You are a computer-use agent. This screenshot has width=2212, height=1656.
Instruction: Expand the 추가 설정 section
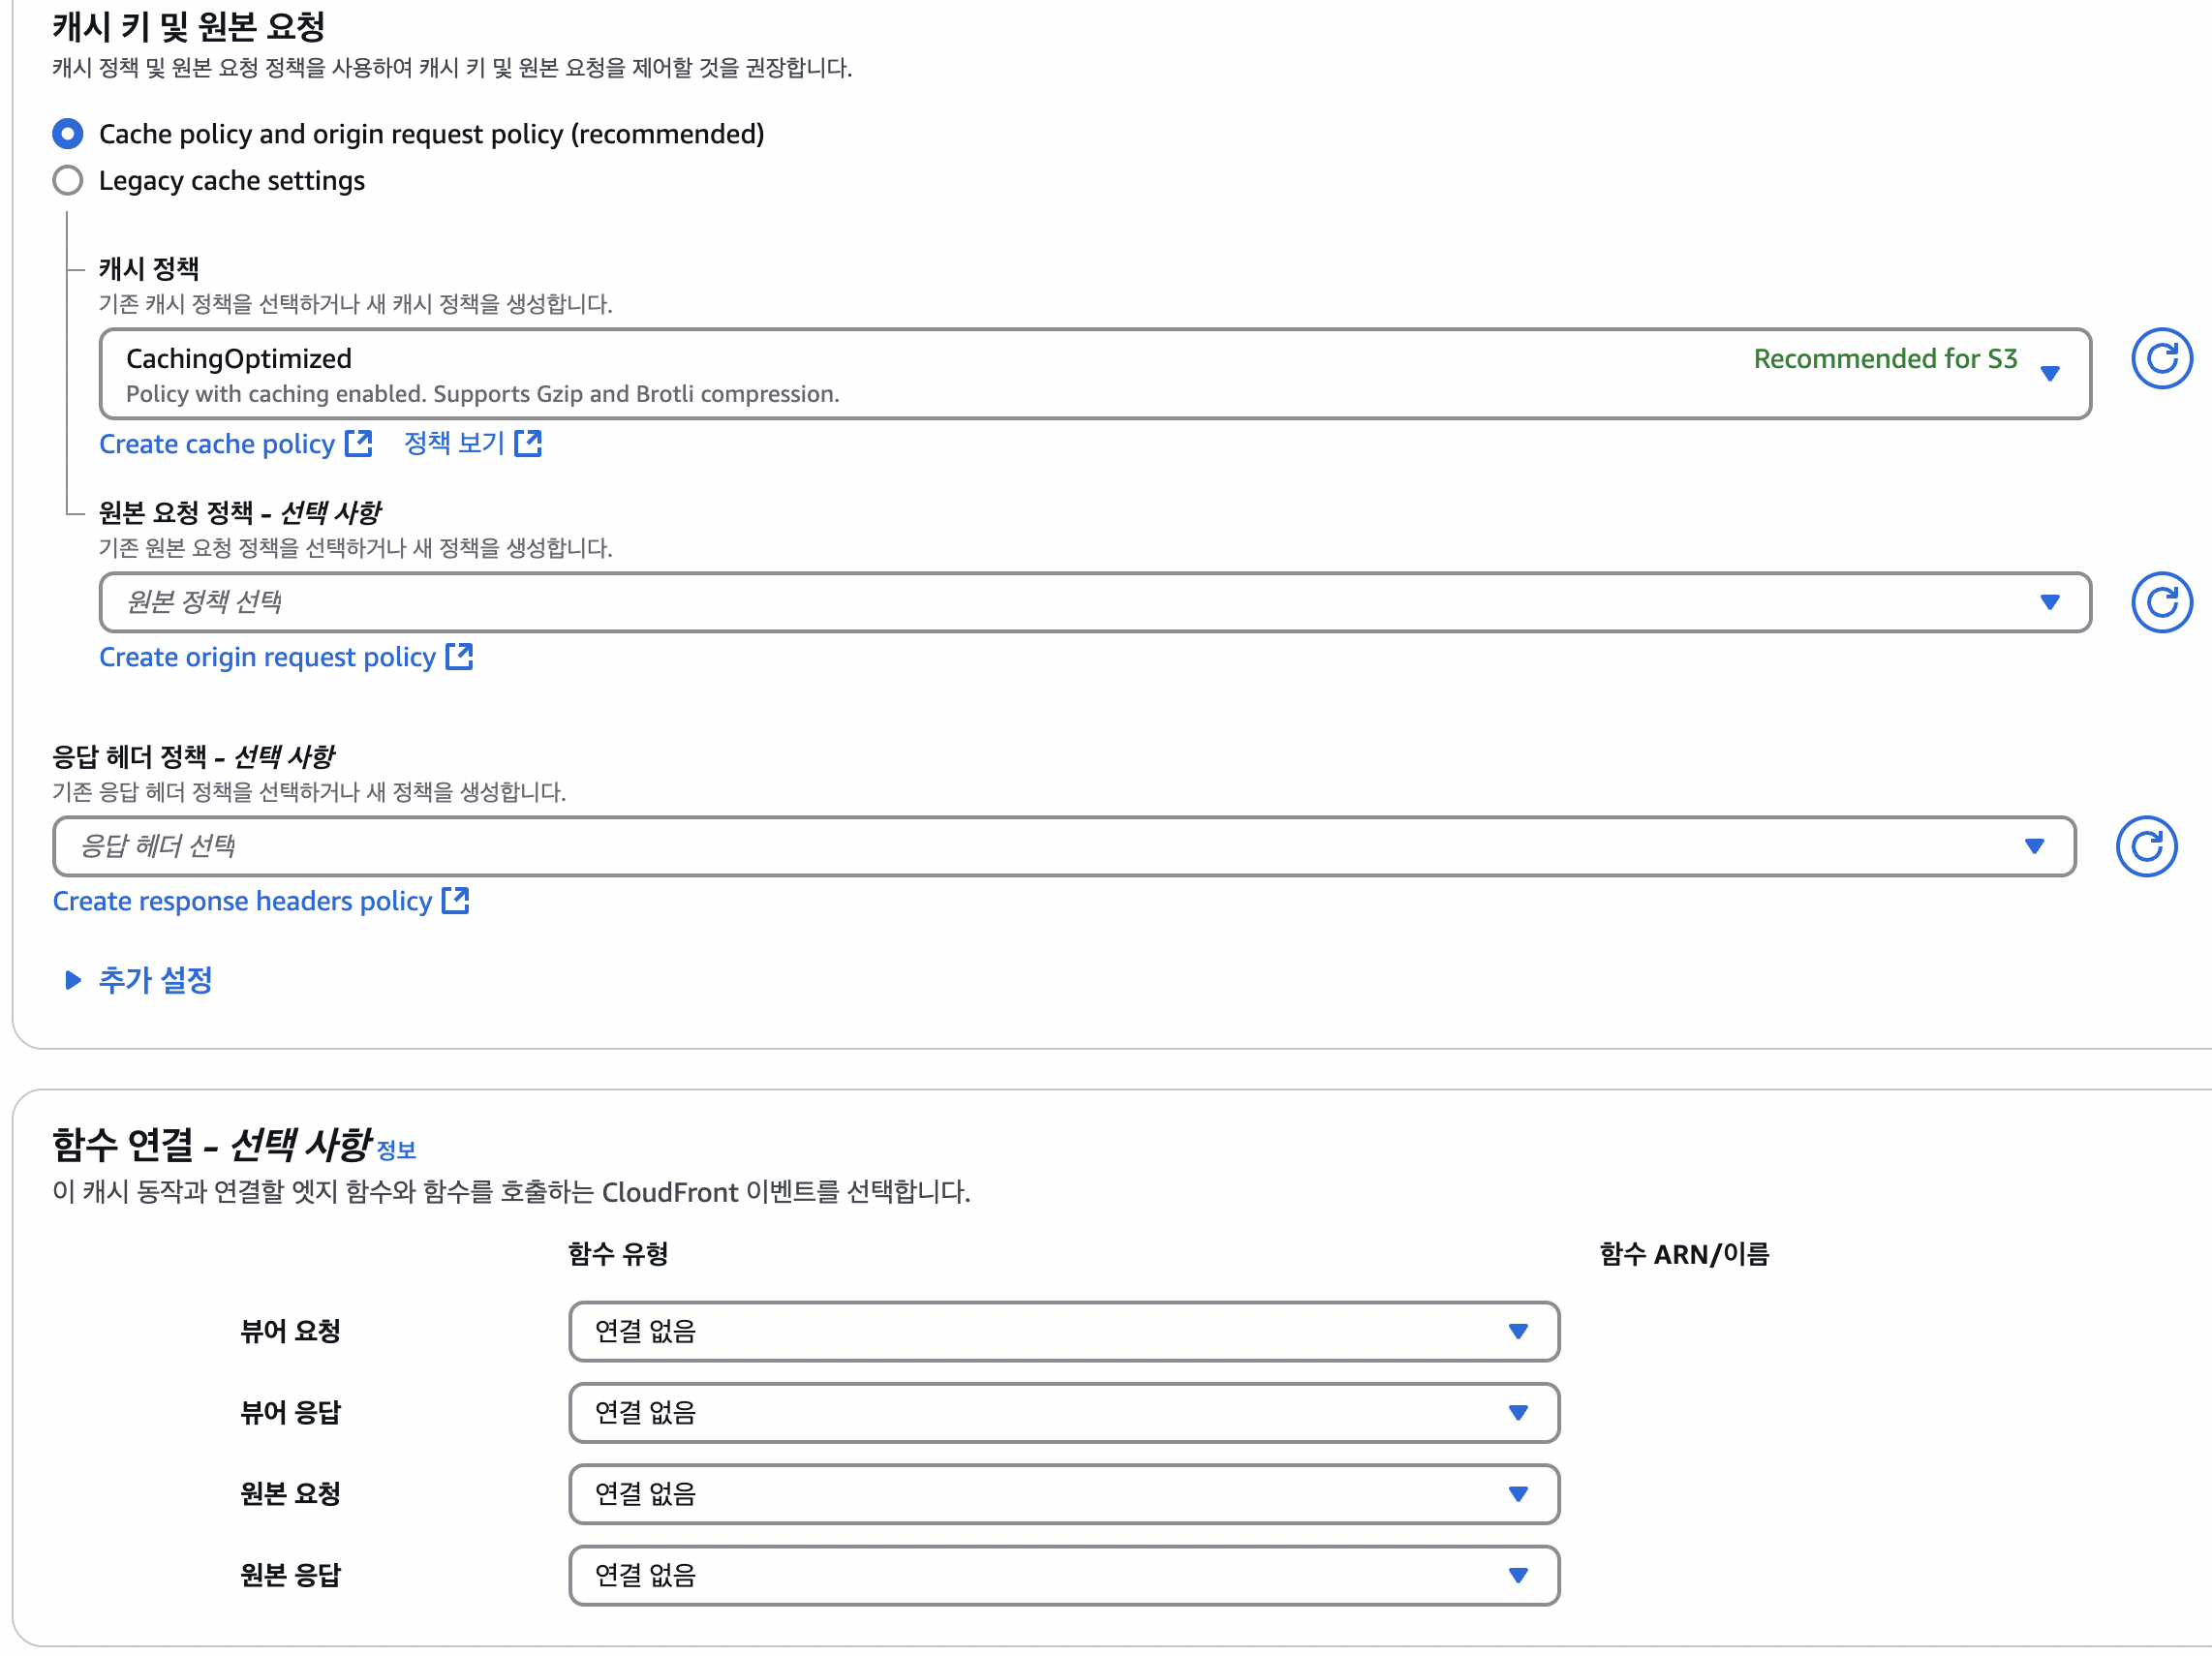point(155,980)
